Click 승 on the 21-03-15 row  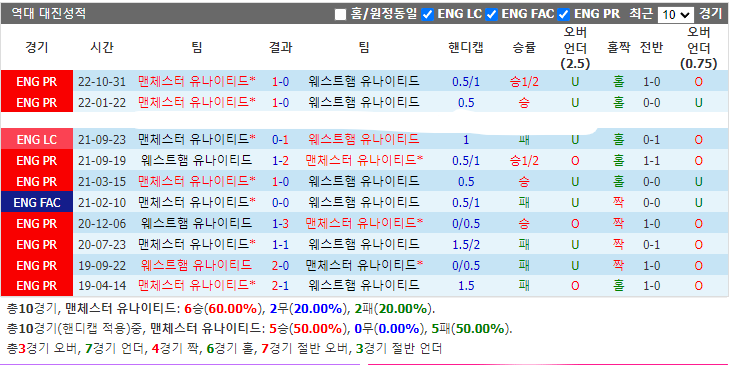pyautogui.click(x=524, y=181)
